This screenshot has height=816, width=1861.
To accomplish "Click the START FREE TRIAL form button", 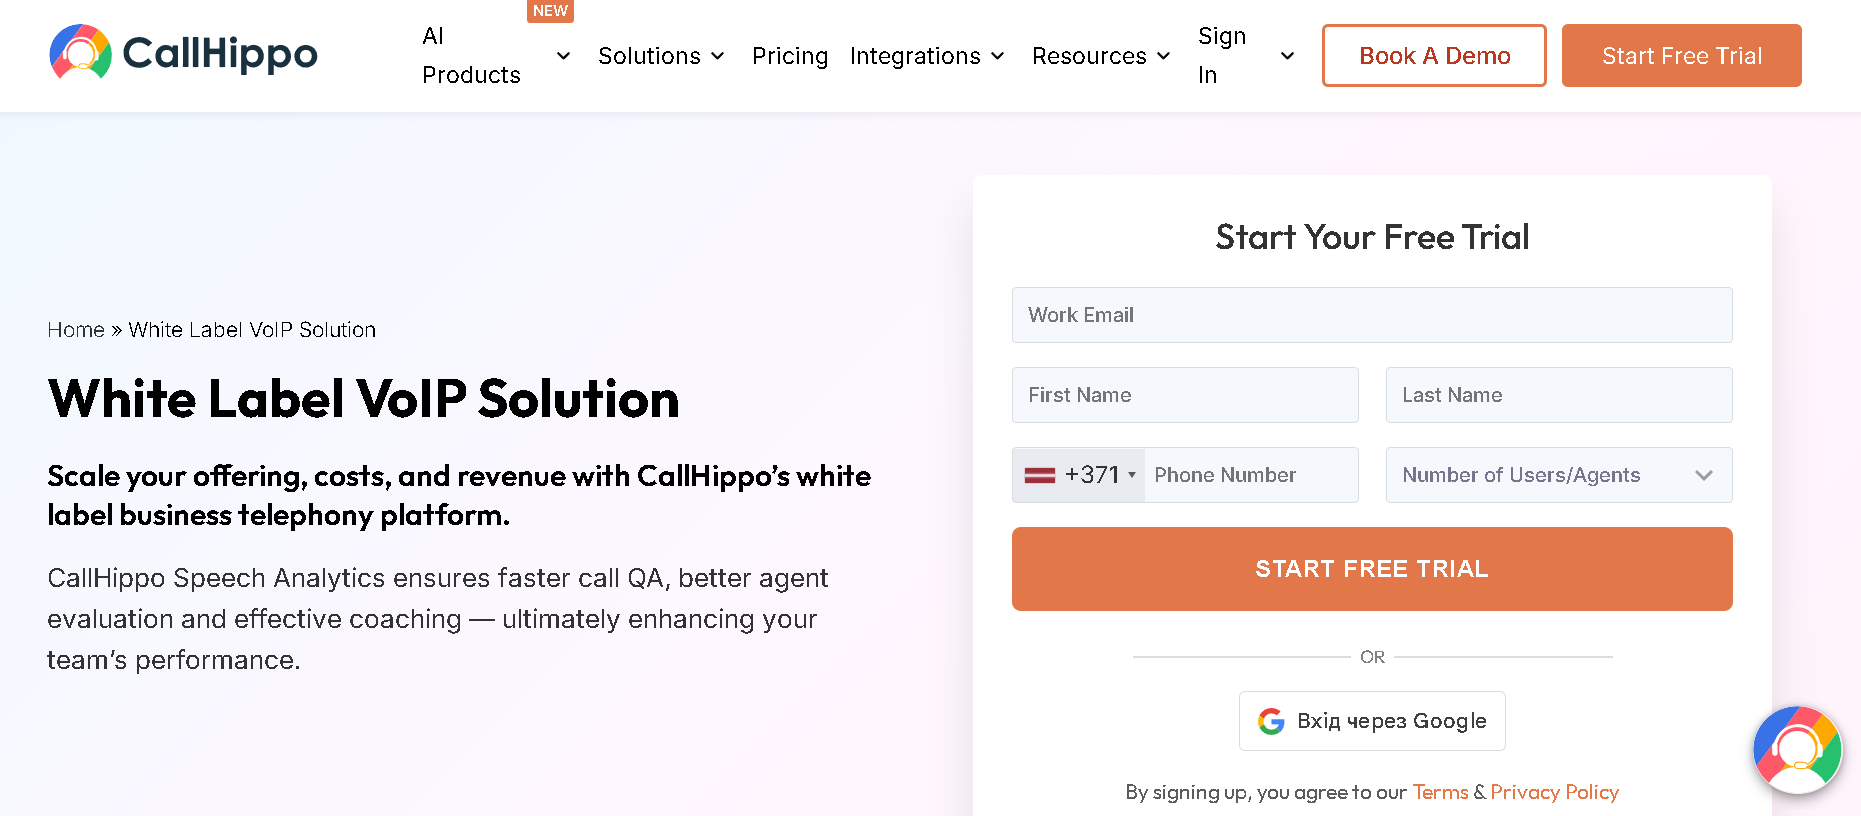I will [x=1372, y=569].
